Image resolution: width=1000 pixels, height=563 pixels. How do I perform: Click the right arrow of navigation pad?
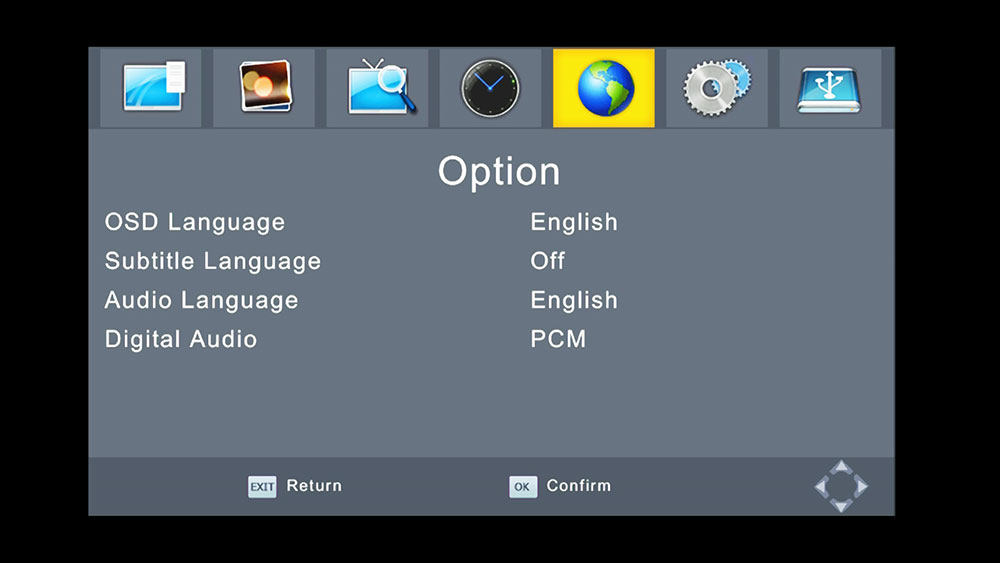[x=861, y=486]
